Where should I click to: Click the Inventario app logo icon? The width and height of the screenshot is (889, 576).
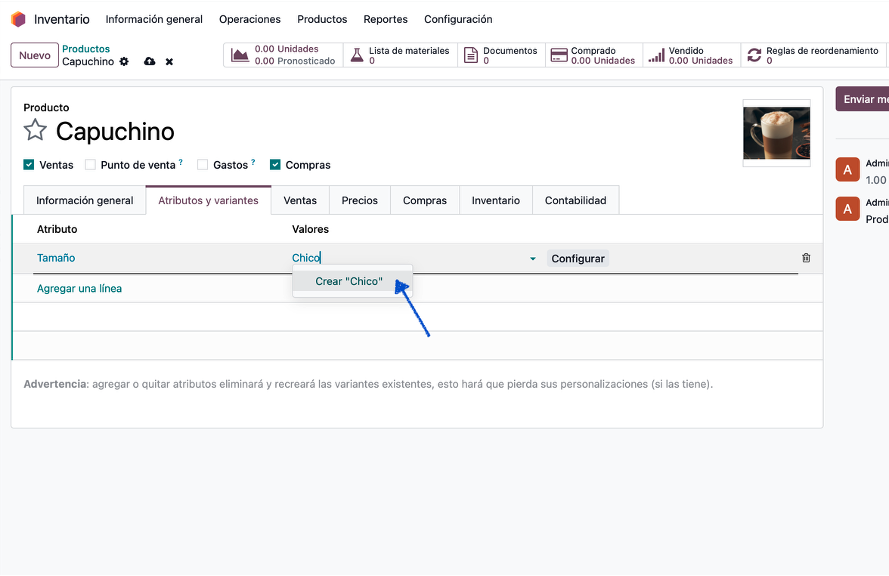(18, 19)
